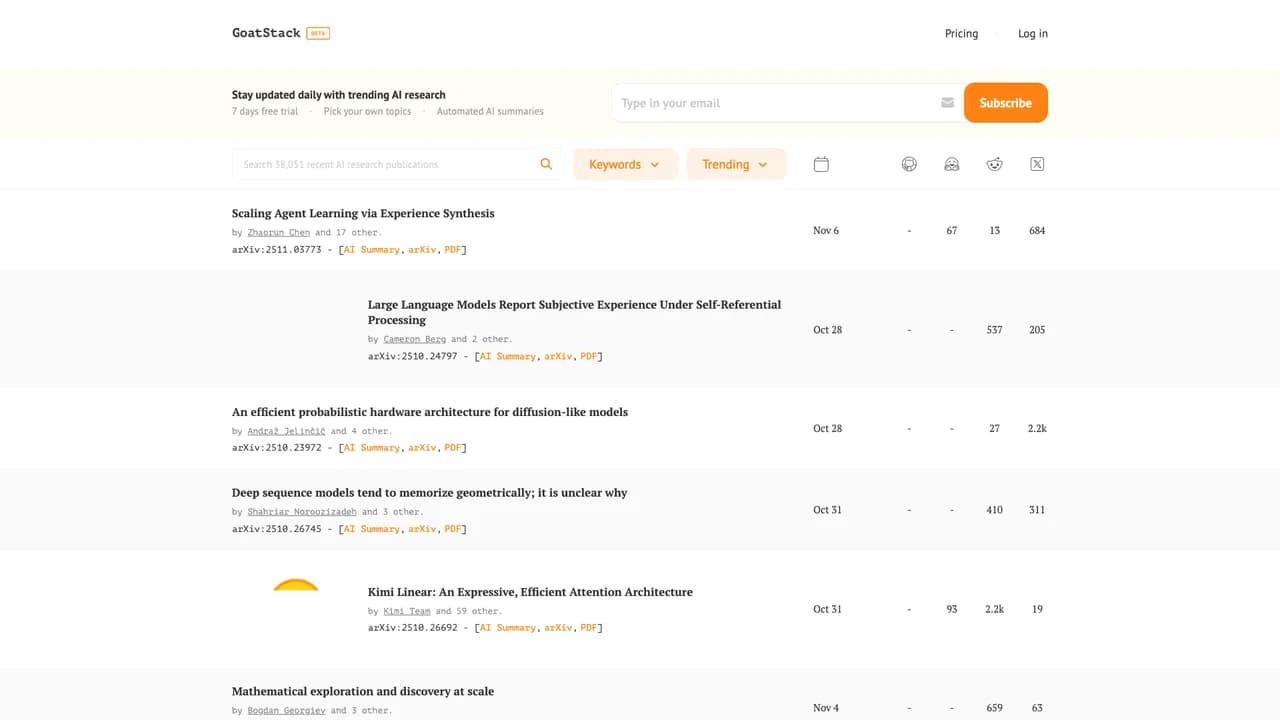Open AI Summary for arXiv:2510.23972
Image resolution: width=1280 pixels, height=720 pixels.
click(372, 448)
